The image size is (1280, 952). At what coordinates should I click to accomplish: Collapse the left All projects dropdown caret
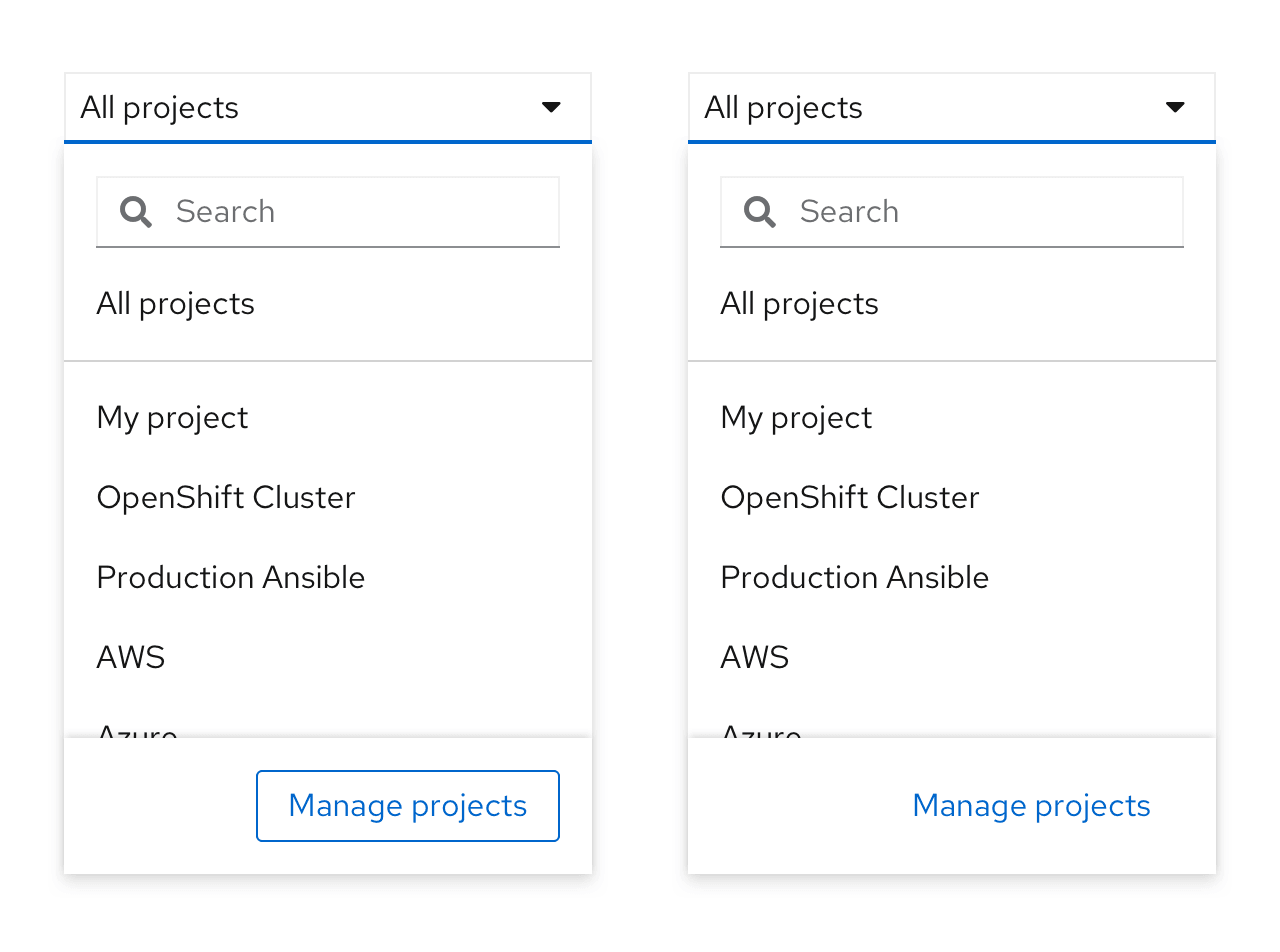click(x=551, y=108)
